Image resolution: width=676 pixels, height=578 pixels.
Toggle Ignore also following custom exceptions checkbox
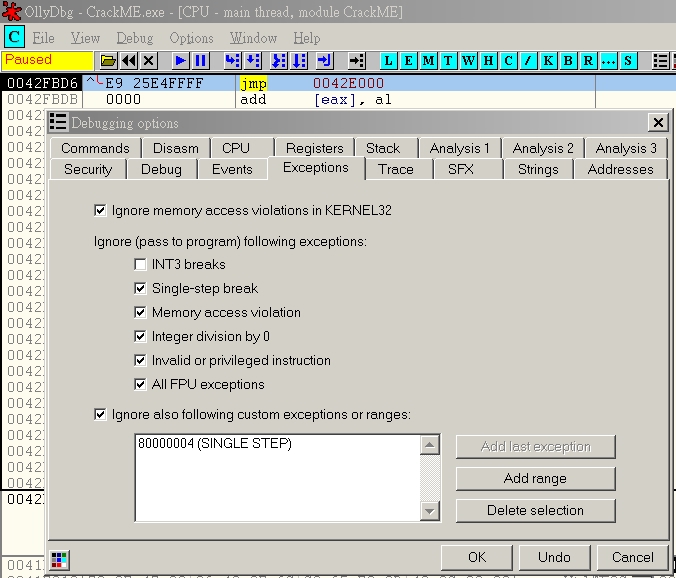(100, 415)
